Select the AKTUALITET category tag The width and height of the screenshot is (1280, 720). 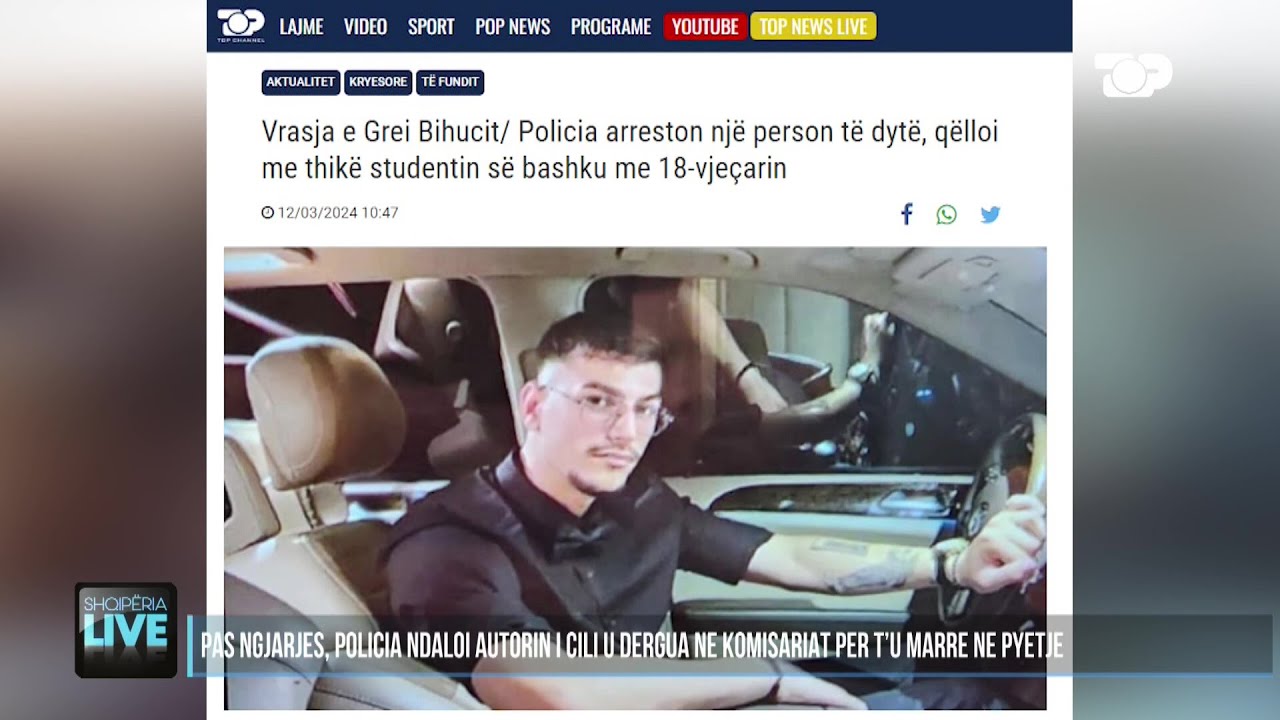pyautogui.click(x=301, y=82)
